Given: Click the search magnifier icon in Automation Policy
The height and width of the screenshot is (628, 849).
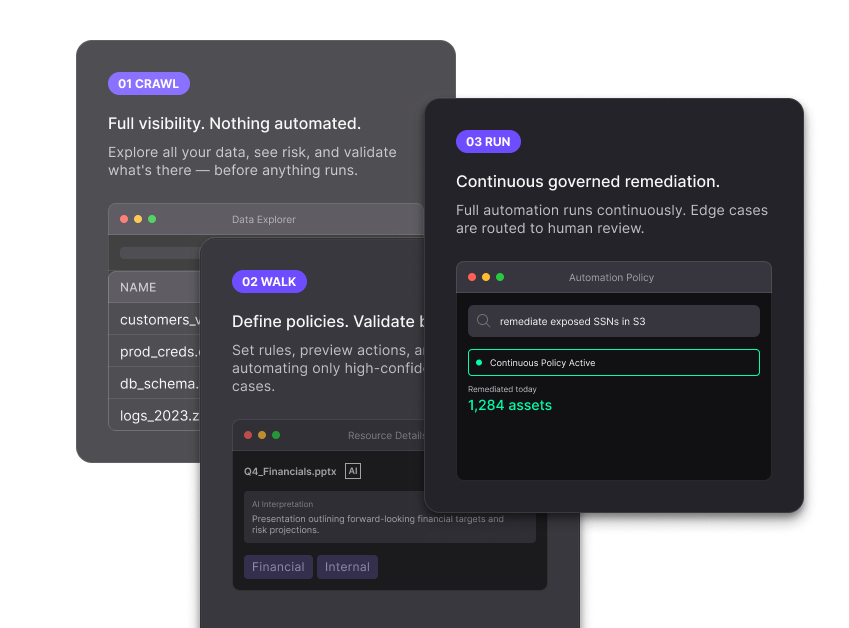Looking at the screenshot, I should click(483, 321).
